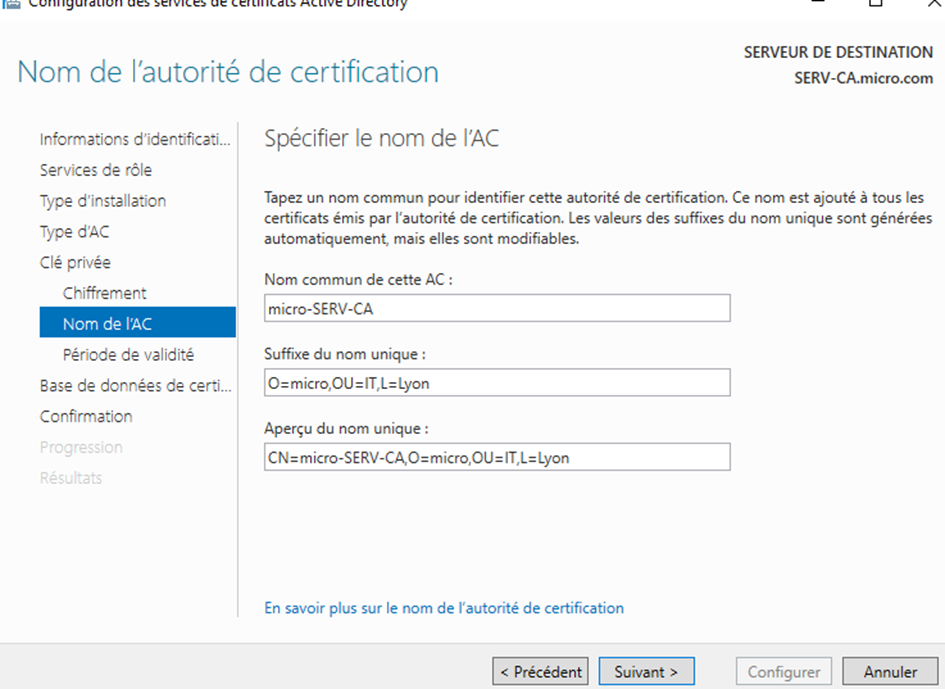The width and height of the screenshot is (945, 689).
Task: Open Informations d'identification step in sidebar
Action: pyautogui.click(x=135, y=139)
